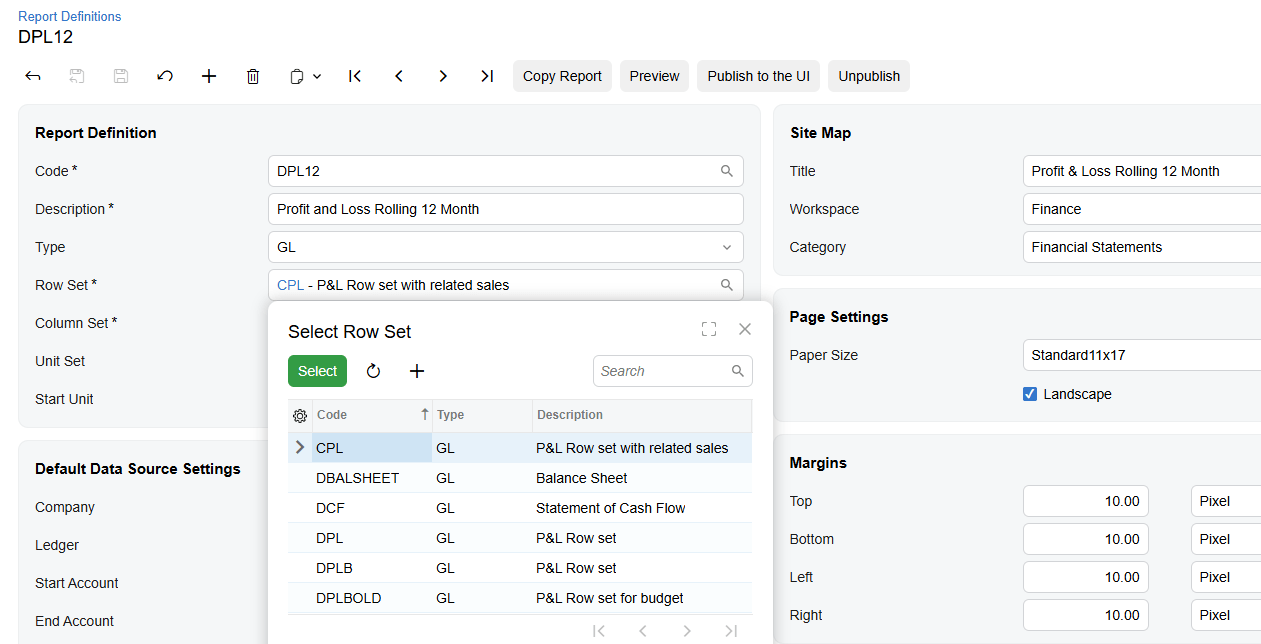Add a new record with plus icon in main toolbar
1261x644 pixels.
[209, 76]
